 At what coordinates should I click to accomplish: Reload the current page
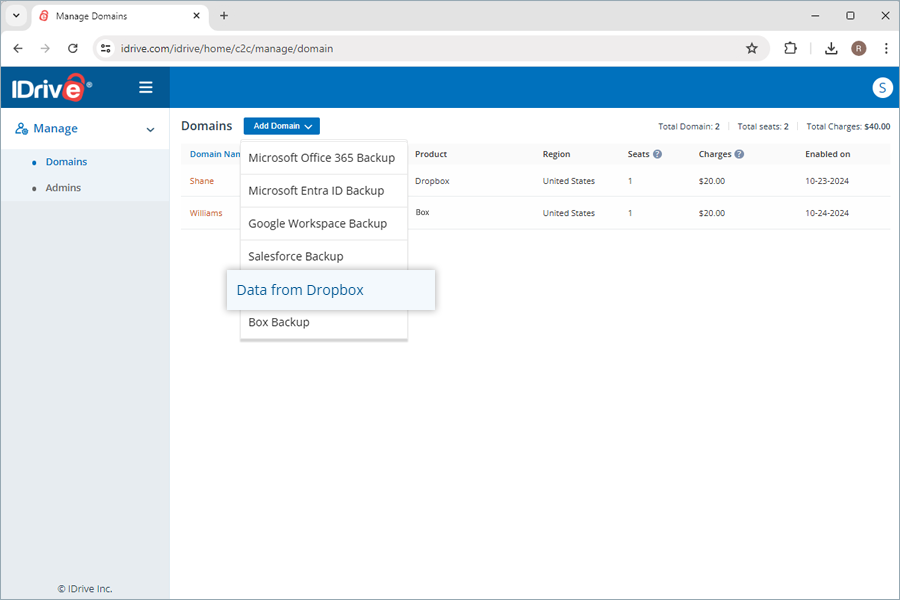73,48
